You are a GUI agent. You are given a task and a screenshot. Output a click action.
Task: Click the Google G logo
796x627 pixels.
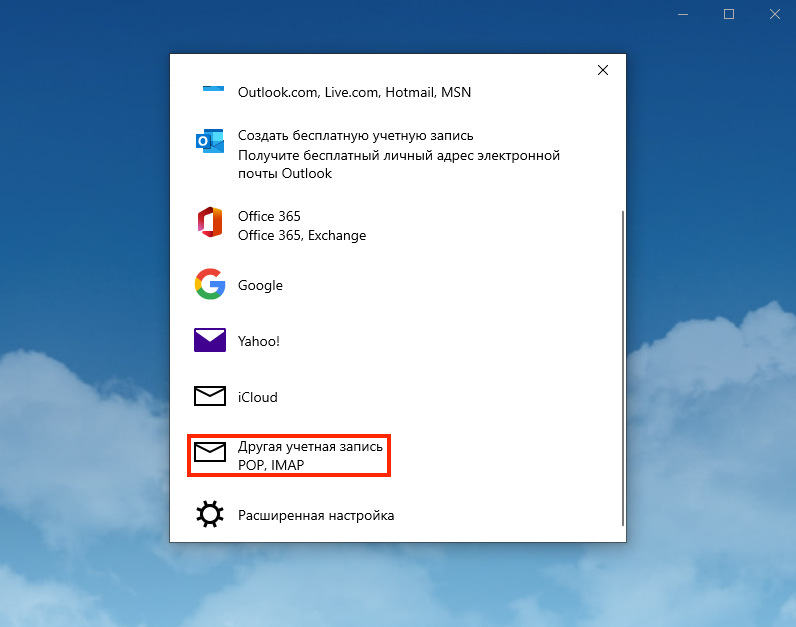click(210, 284)
